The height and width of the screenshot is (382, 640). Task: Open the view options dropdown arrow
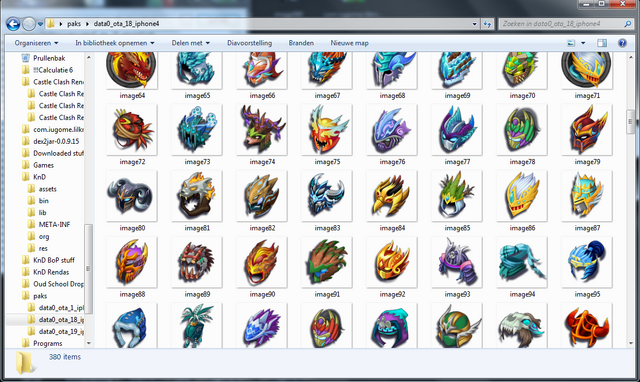(x=583, y=43)
